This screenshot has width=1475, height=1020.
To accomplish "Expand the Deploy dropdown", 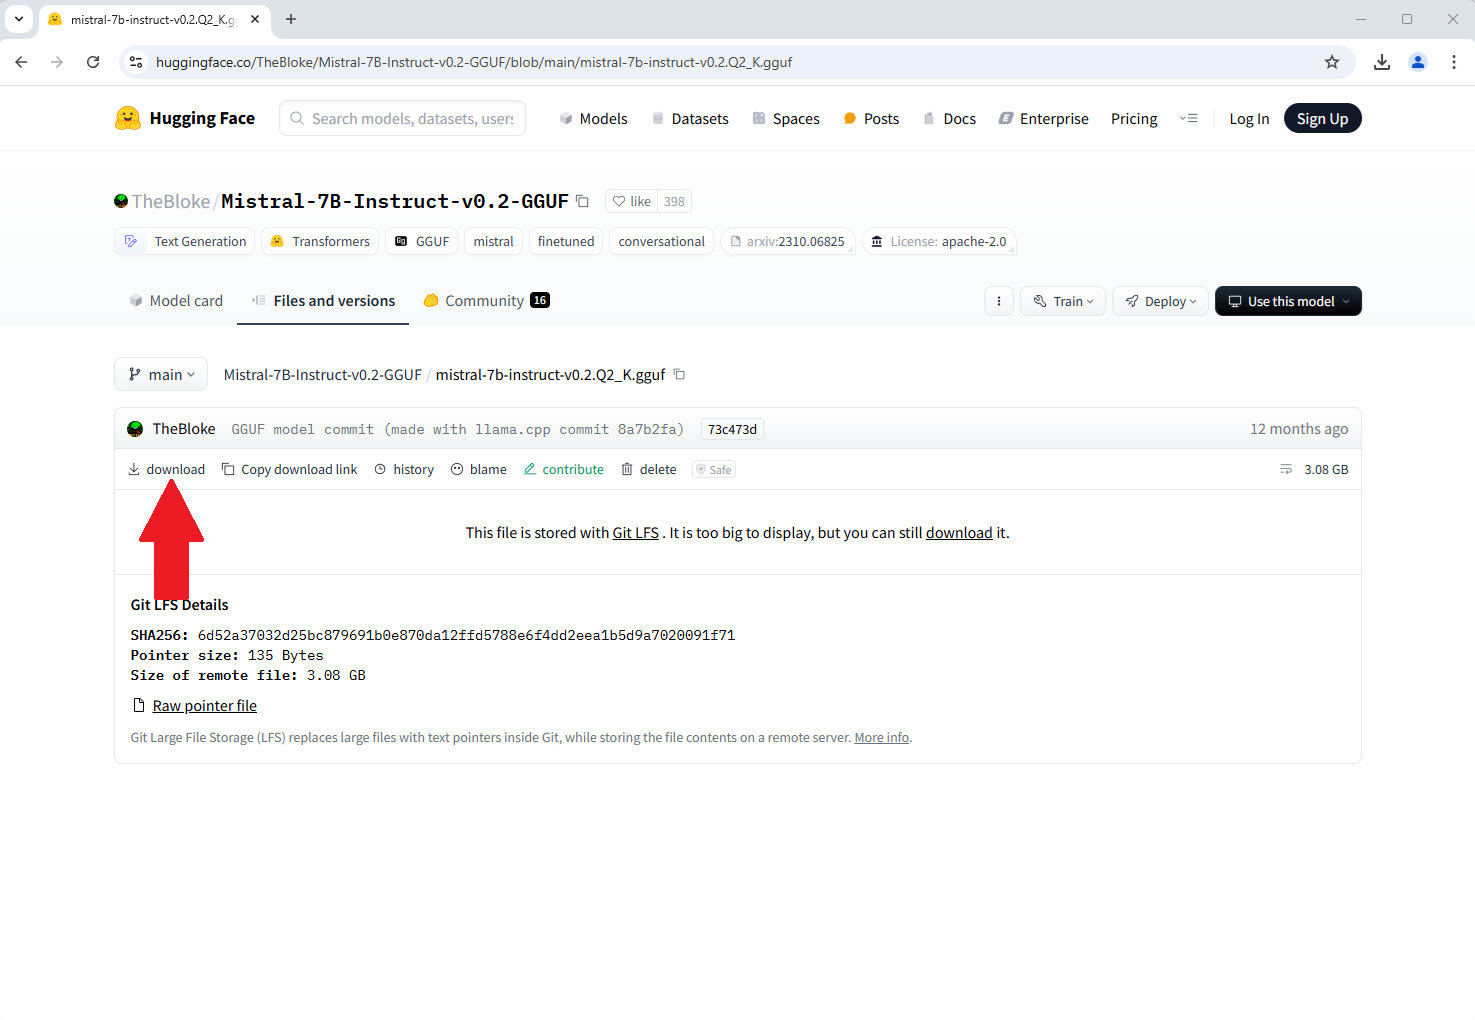I will pyautogui.click(x=1160, y=301).
